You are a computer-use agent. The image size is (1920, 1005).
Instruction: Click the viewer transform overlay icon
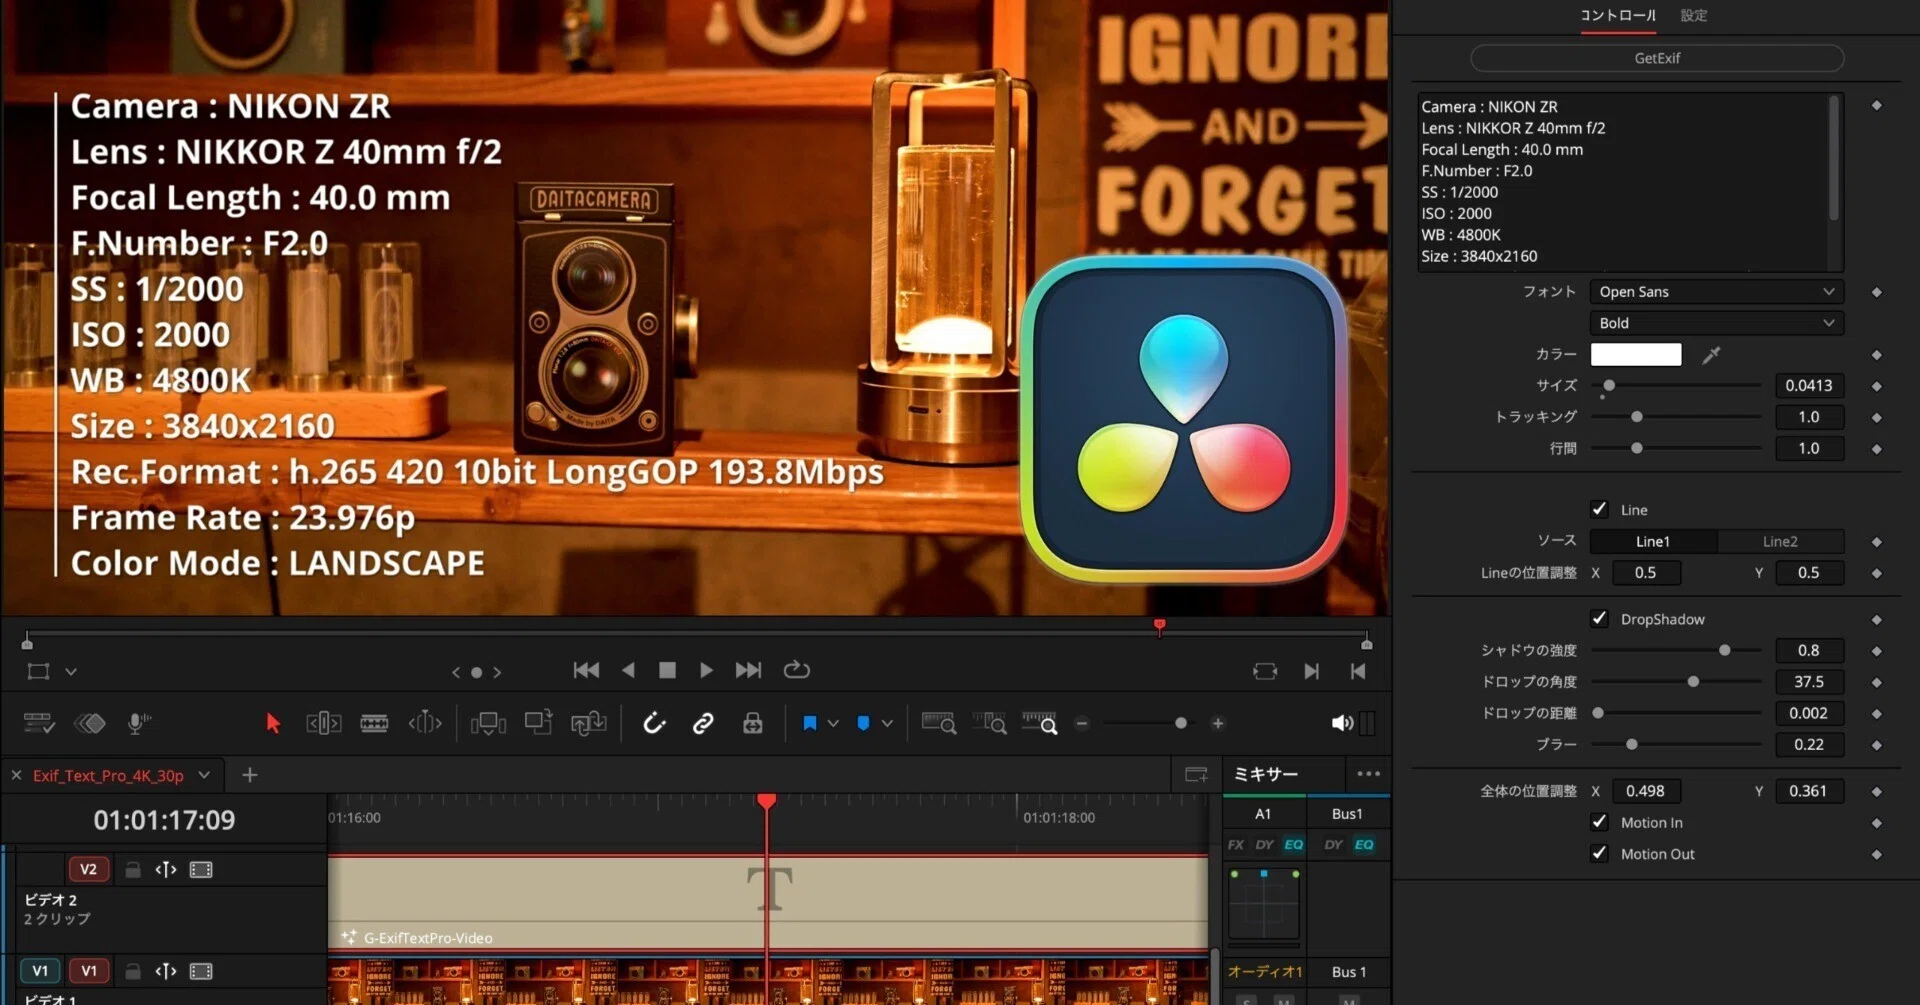pyautogui.click(x=38, y=671)
